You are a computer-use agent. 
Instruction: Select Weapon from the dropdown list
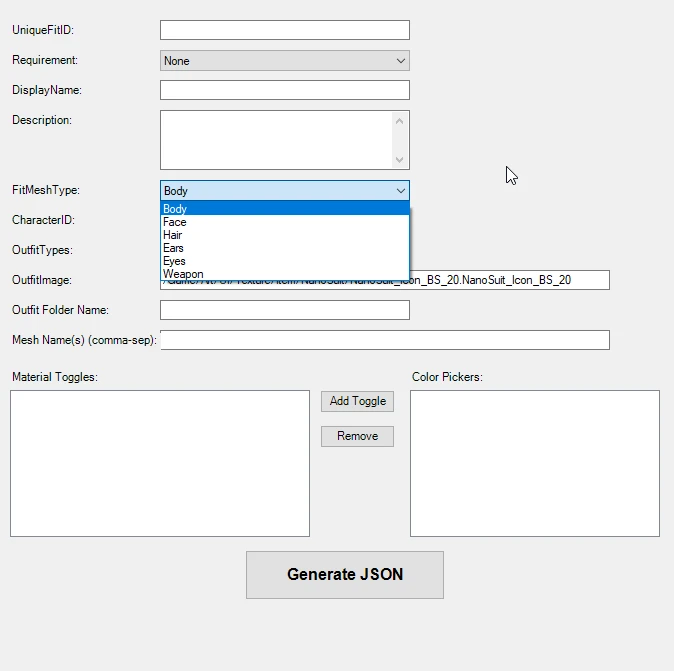pos(284,274)
